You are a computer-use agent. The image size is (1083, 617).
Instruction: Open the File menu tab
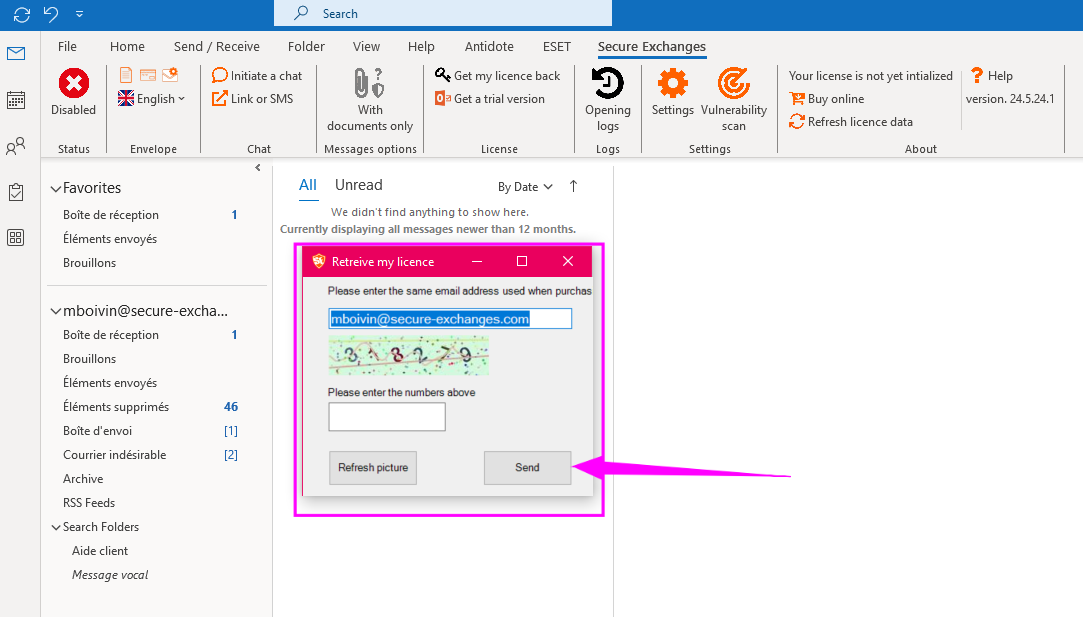[x=67, y=46]
